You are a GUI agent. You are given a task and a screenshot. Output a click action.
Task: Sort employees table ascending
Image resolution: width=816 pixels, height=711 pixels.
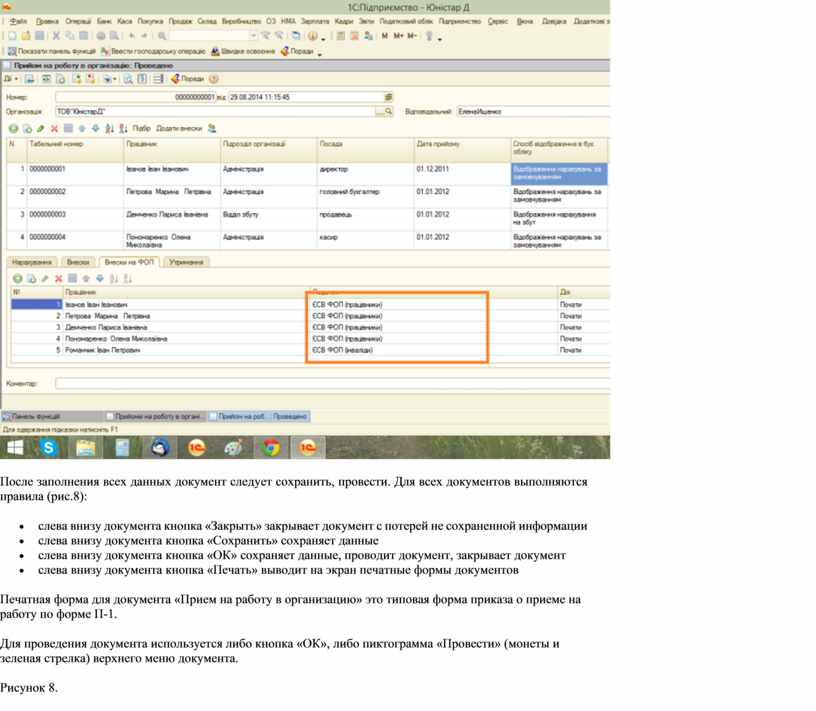[x=109, y=129]
